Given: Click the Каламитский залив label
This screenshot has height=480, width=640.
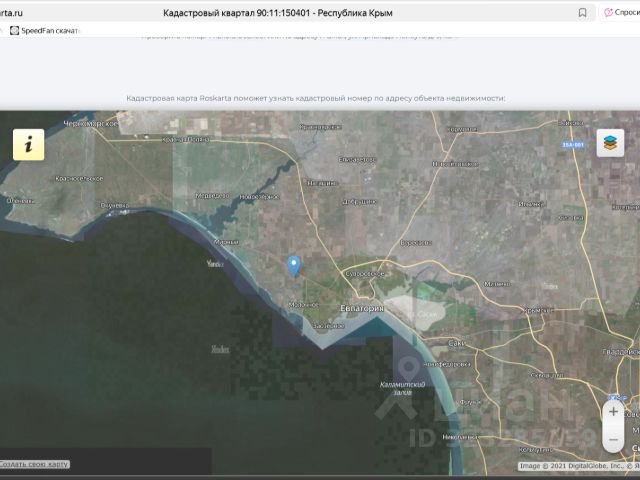Looking at the screenshot, I should pos(402,388).
